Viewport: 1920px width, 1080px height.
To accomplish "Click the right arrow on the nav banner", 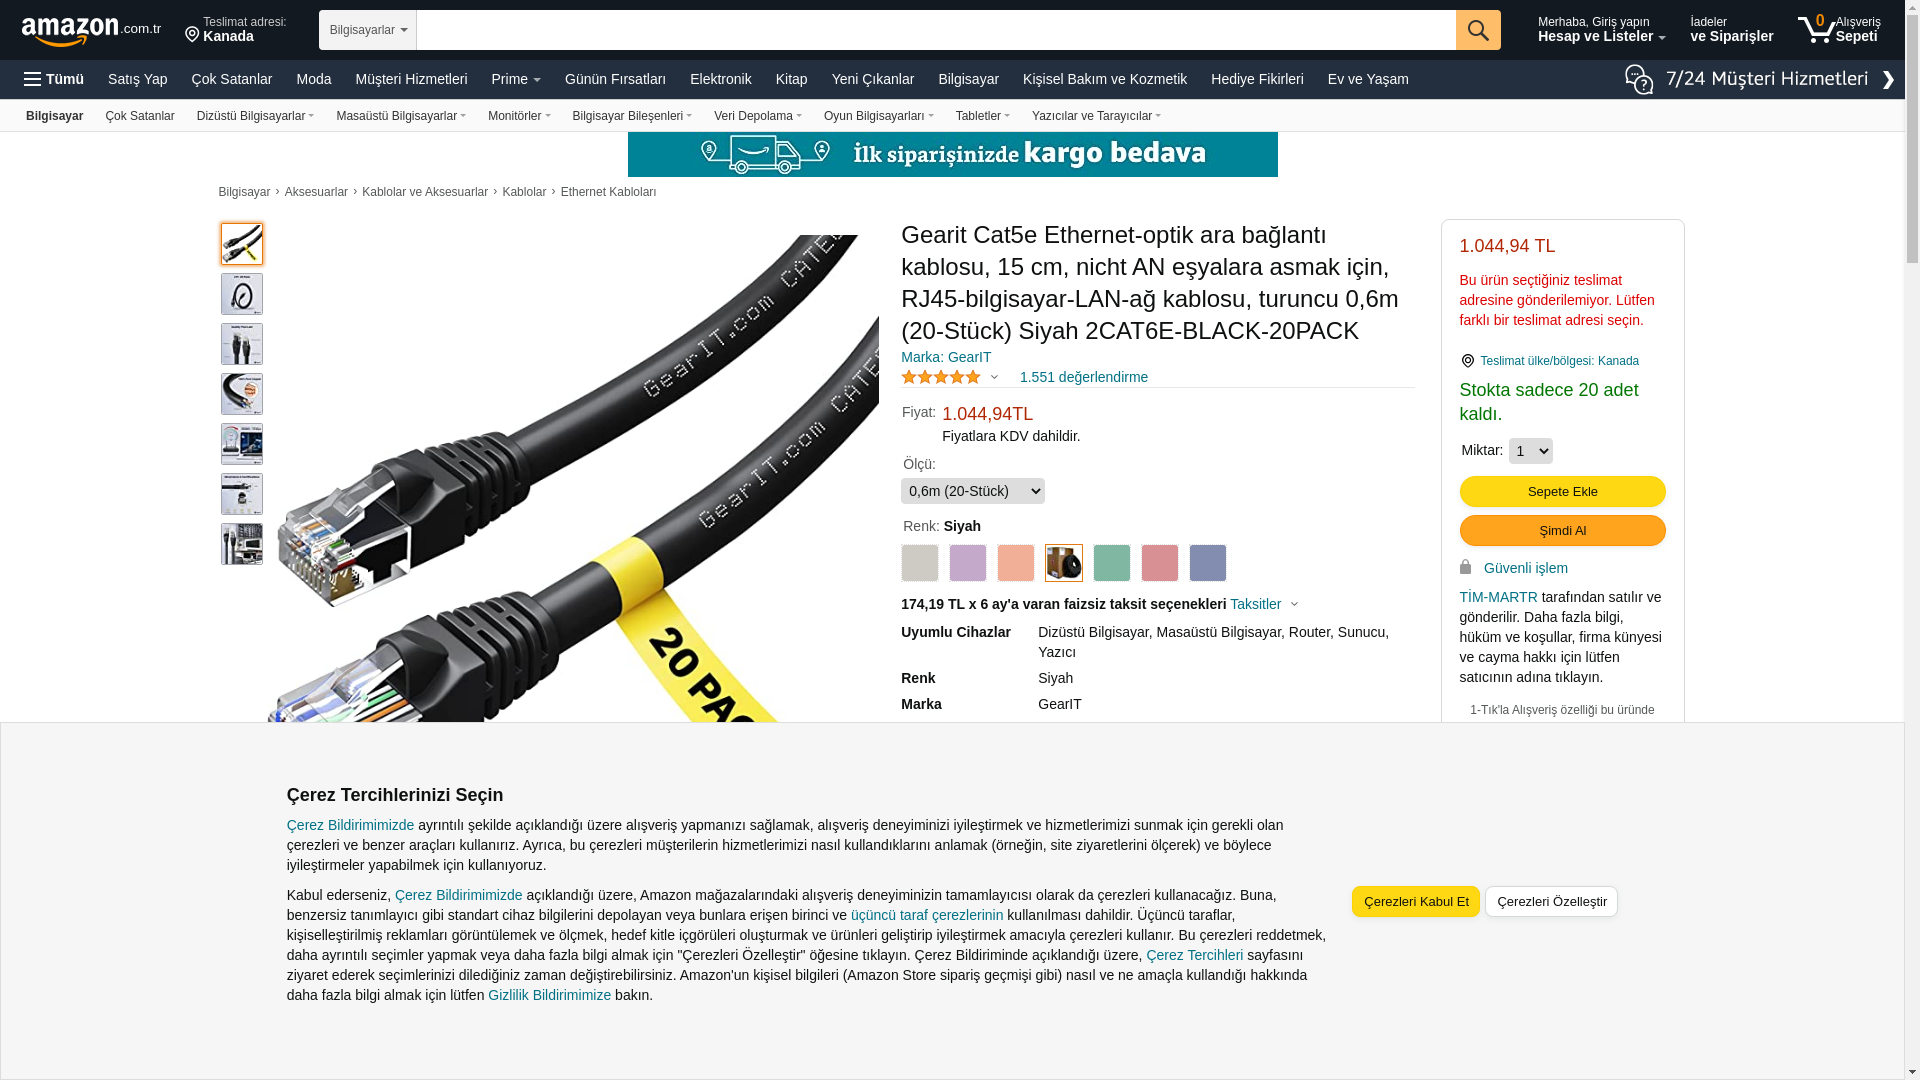I will pyautogui.click(x=1888, y=80).
